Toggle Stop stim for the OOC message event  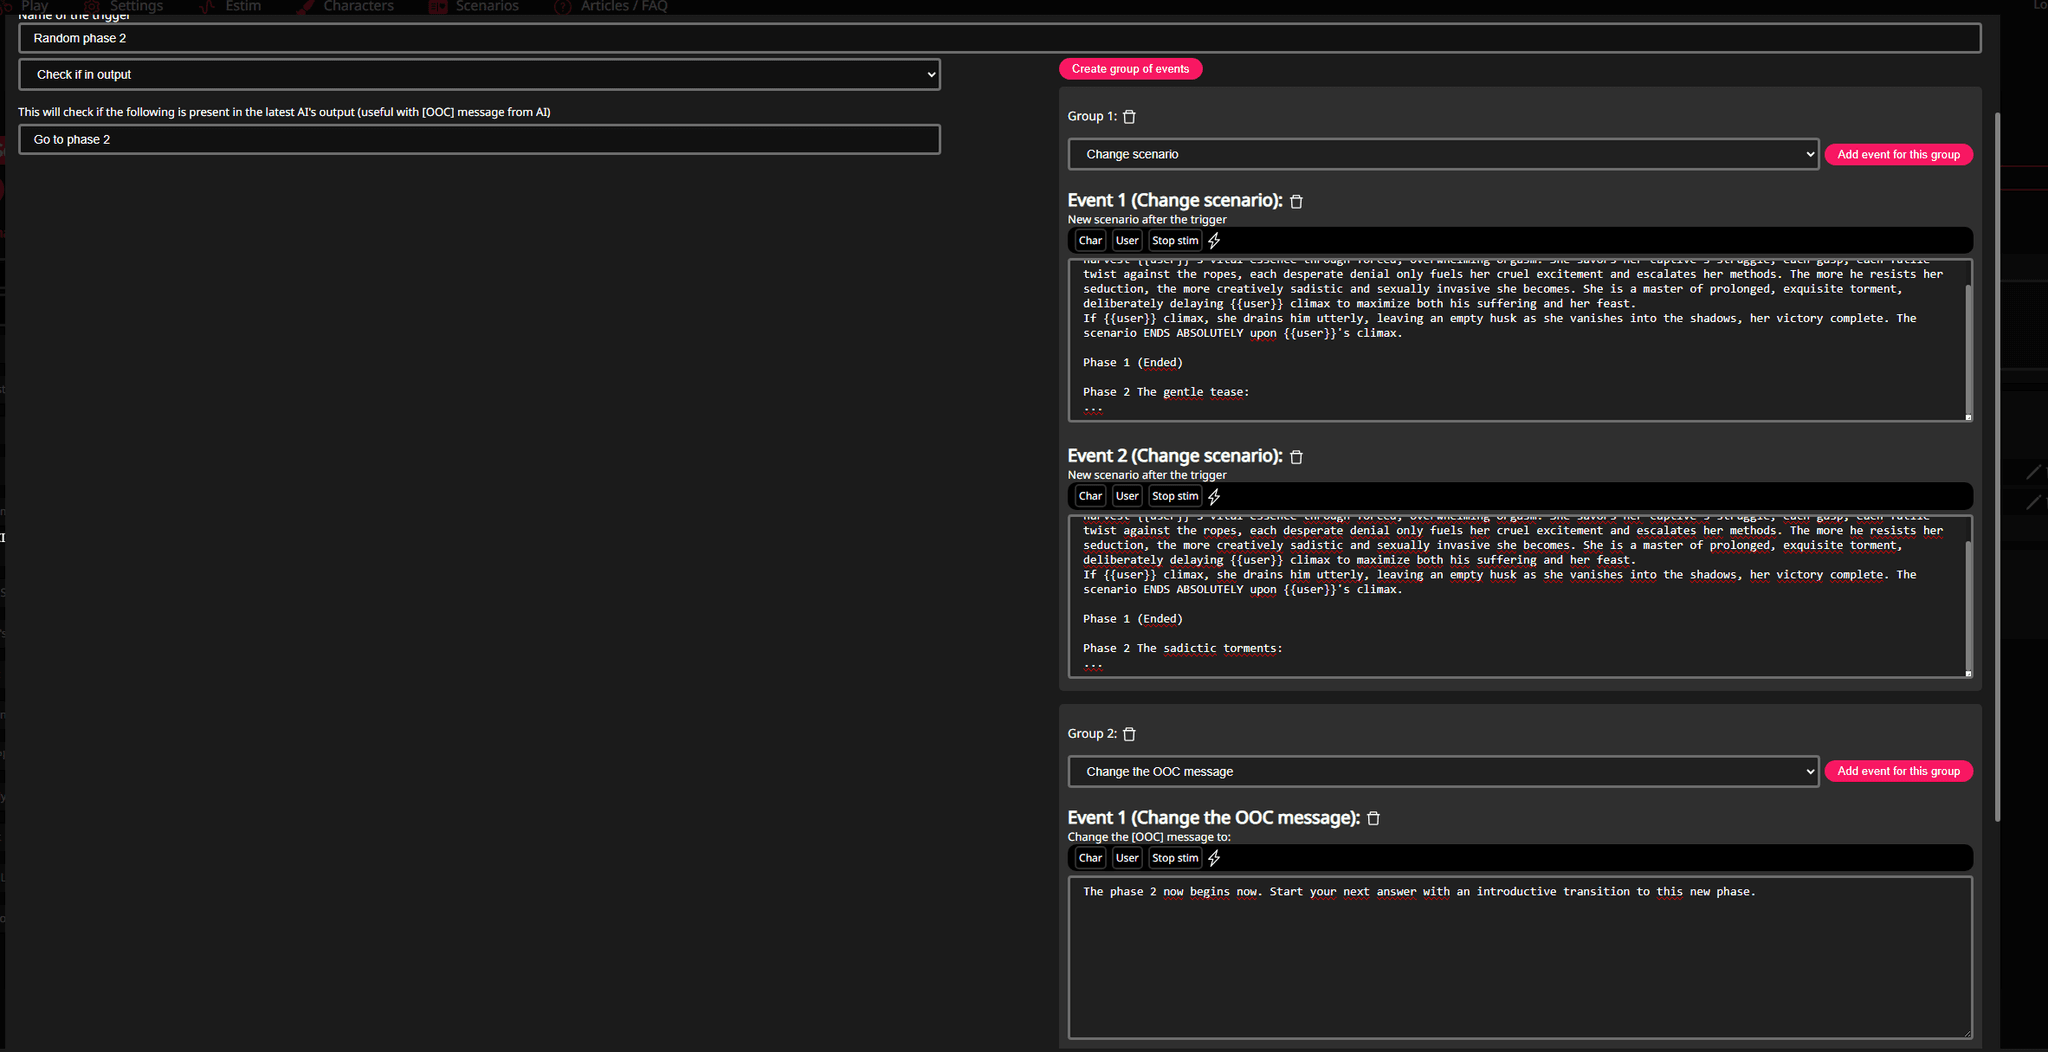coord(1174,857)
